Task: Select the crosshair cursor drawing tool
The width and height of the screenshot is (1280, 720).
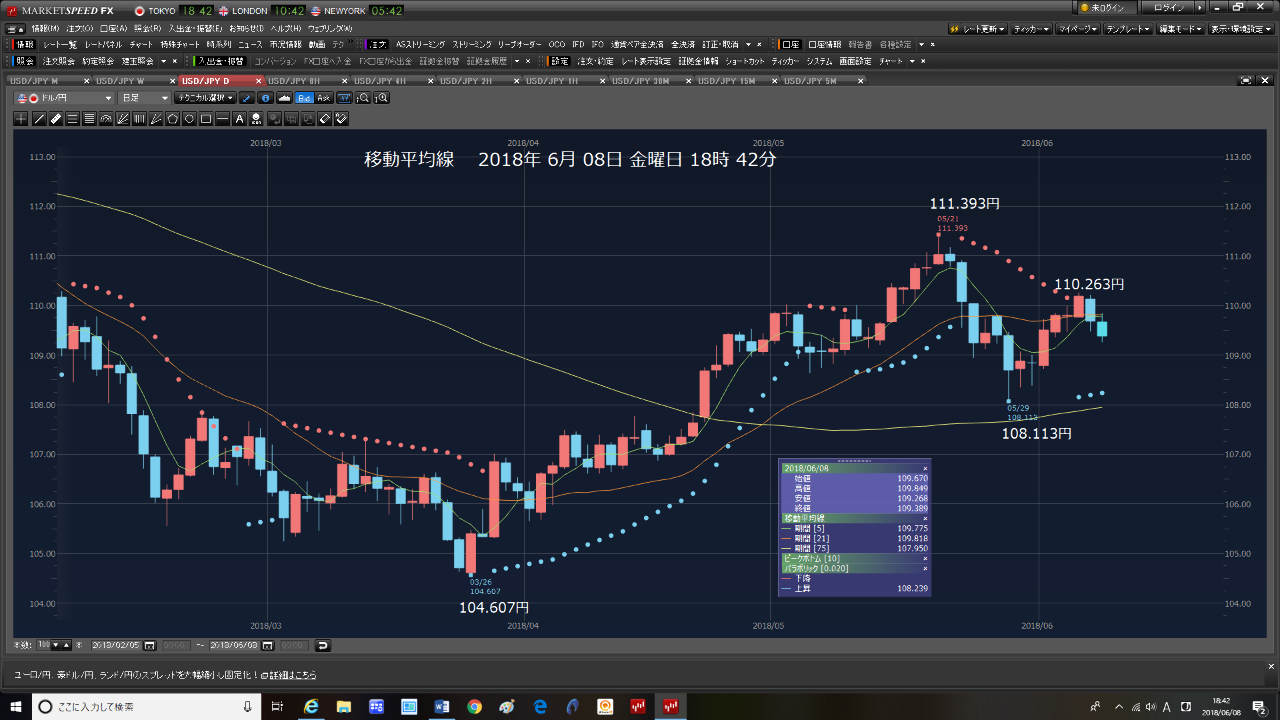Action: [x=22, y=119]
